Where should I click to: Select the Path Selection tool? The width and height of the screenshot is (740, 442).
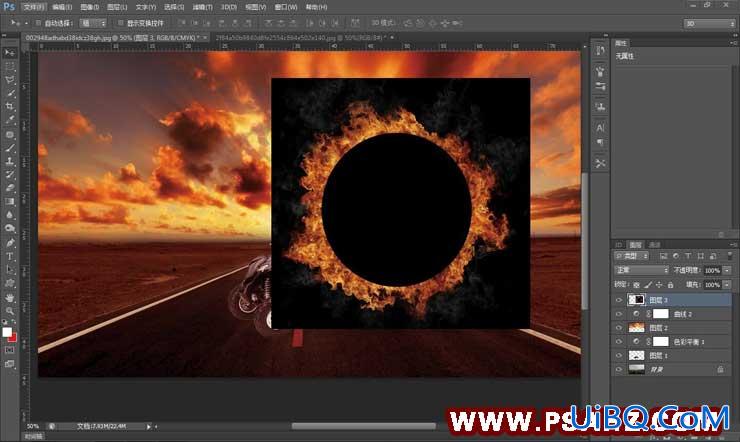(9, 270)
